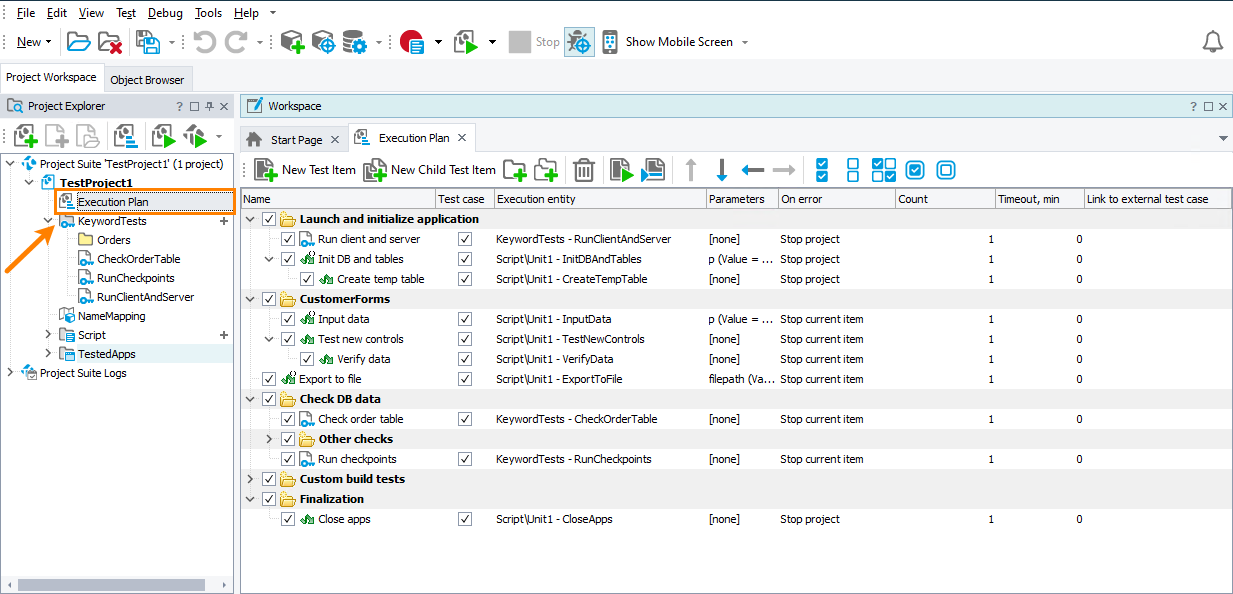Delete the selected execution plan item
The image size is (1233, 594).
584,170
